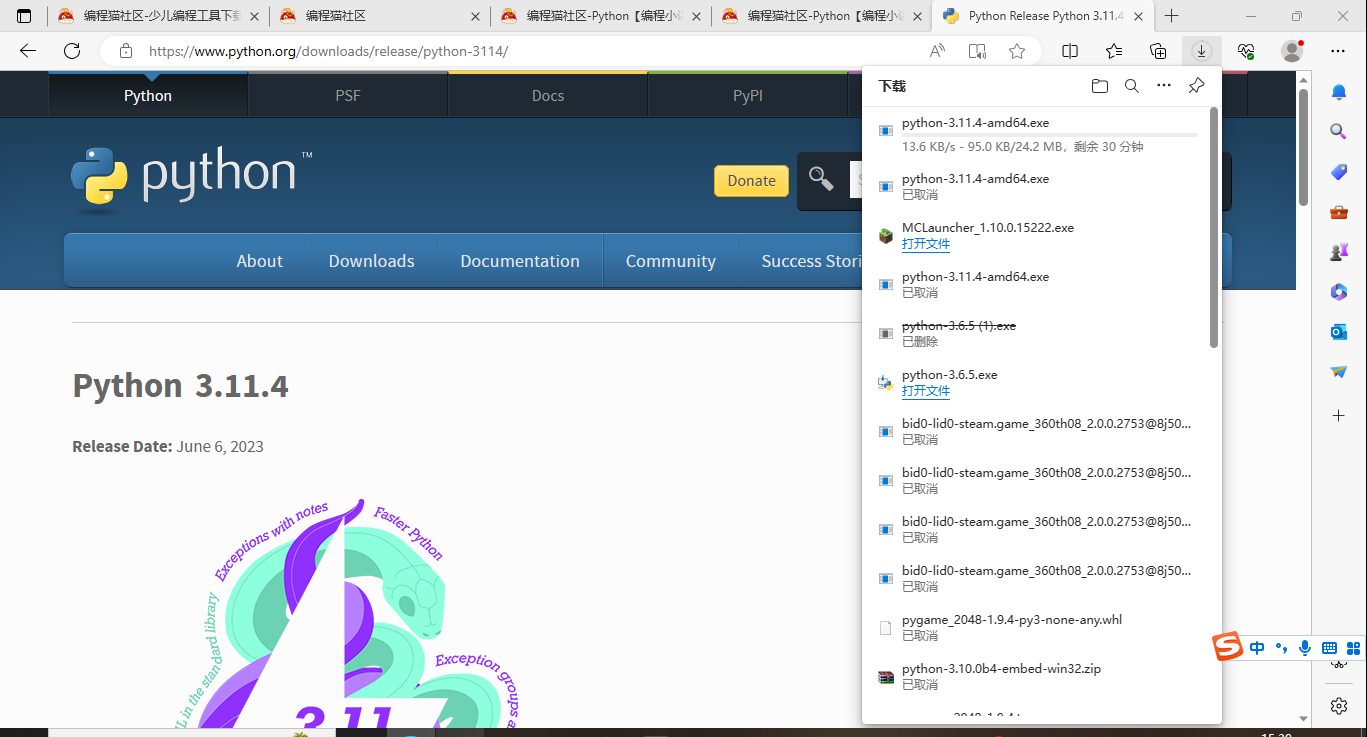Image resolution: width=1367 pixels, height=737 pixels.
Task: Switch Sogou input between Chinese and English
Action: coord(1257,648)
